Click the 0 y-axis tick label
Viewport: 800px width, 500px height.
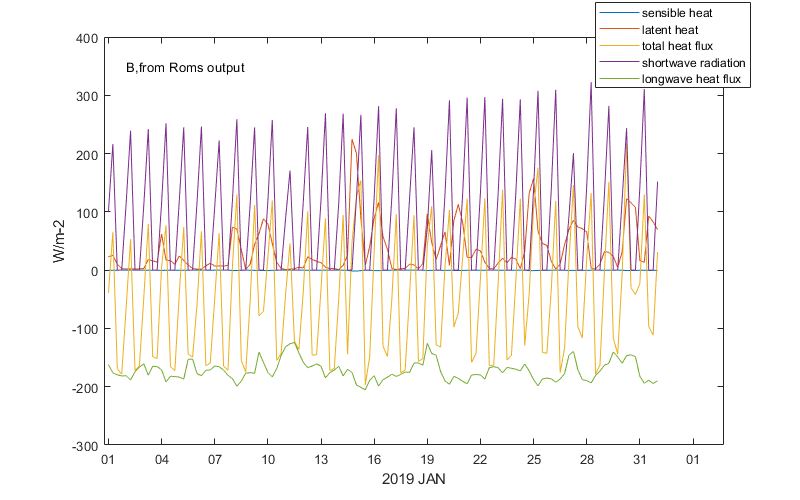coord(94,271)
